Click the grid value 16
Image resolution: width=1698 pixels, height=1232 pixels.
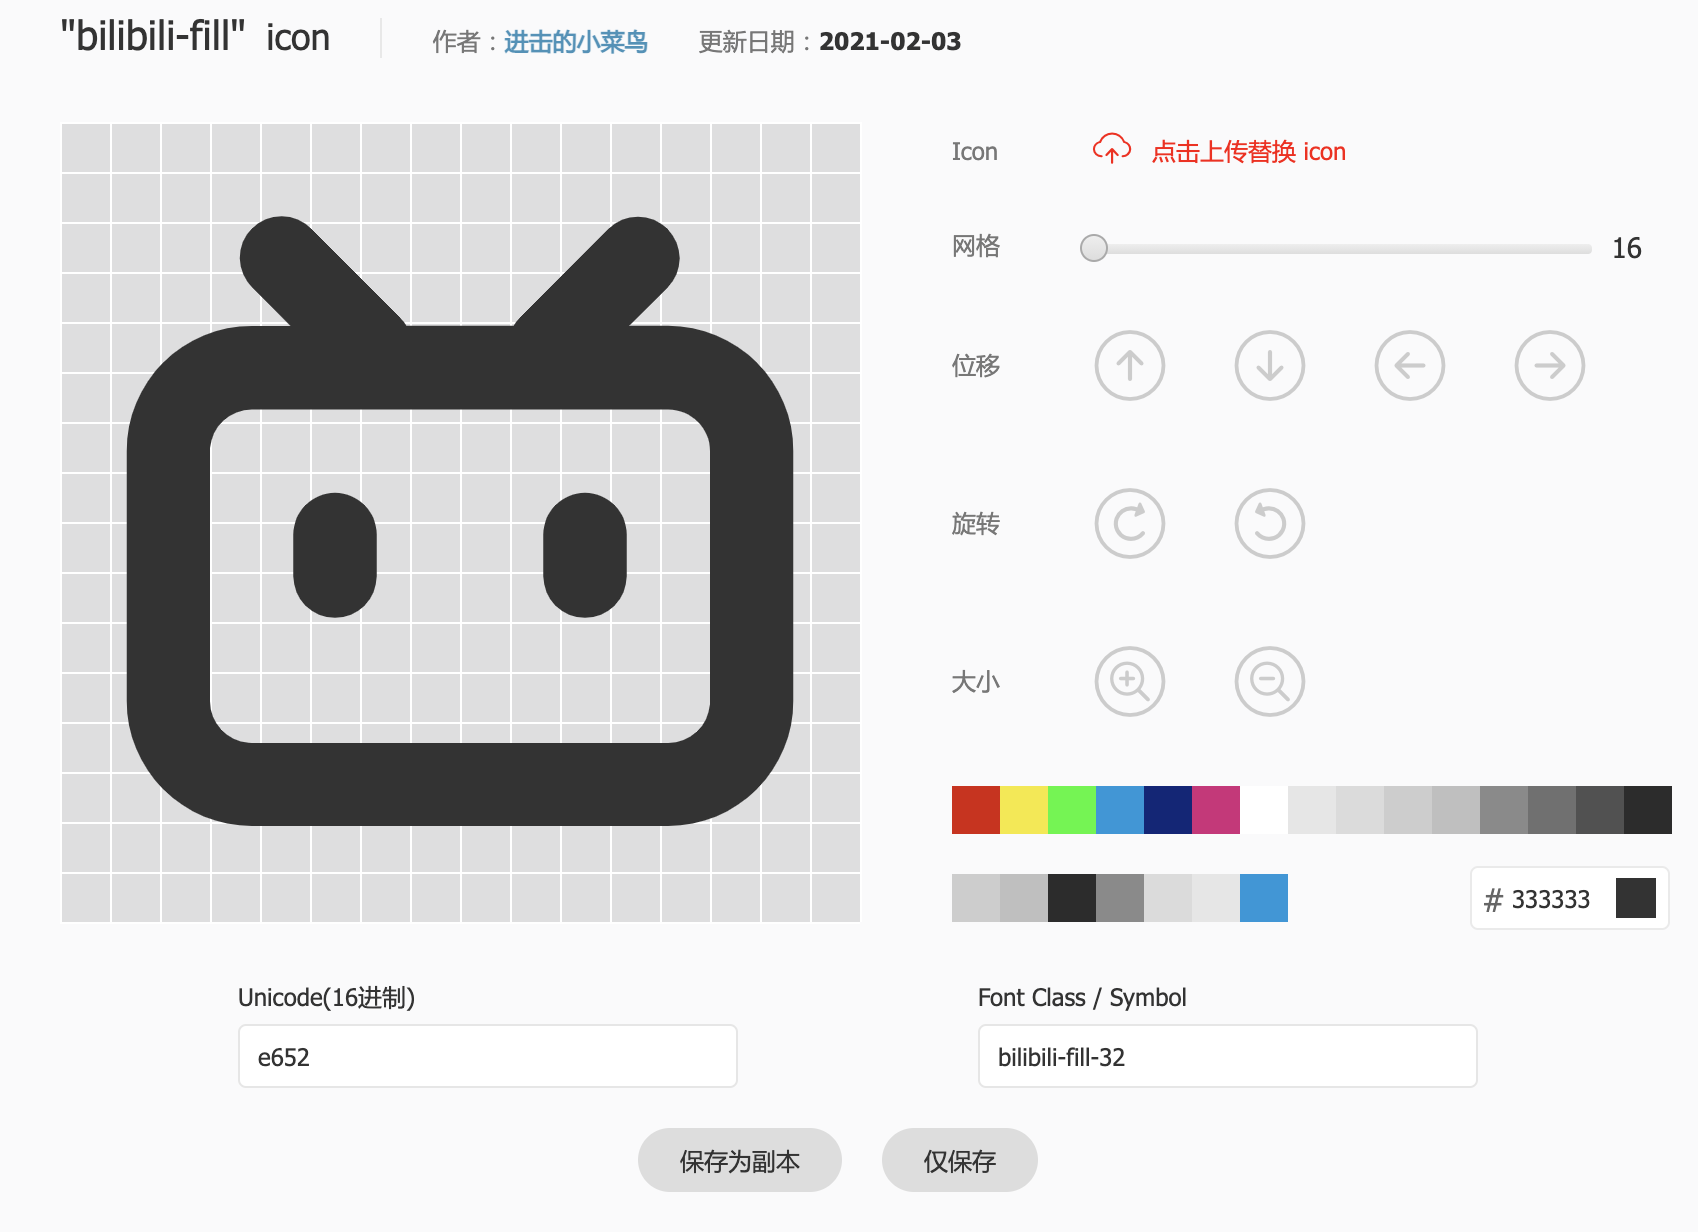(1627, 248)
